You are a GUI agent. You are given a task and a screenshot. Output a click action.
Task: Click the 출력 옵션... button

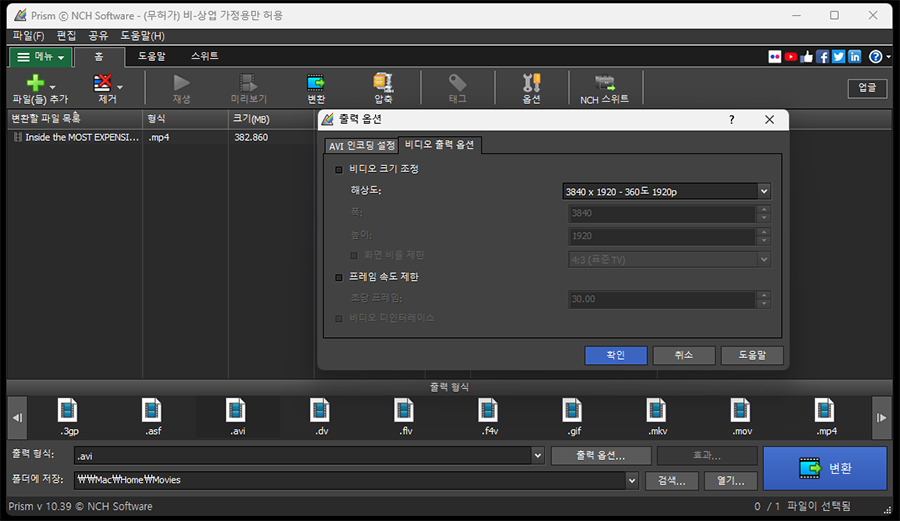(x=601, y=456)
